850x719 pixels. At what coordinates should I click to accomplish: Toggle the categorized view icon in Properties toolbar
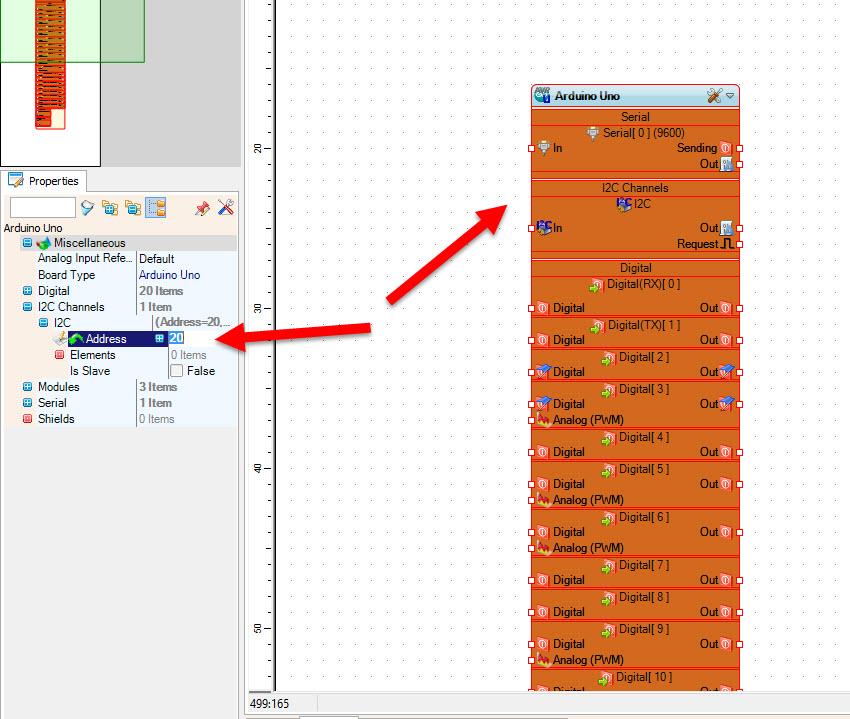point(156,208)
